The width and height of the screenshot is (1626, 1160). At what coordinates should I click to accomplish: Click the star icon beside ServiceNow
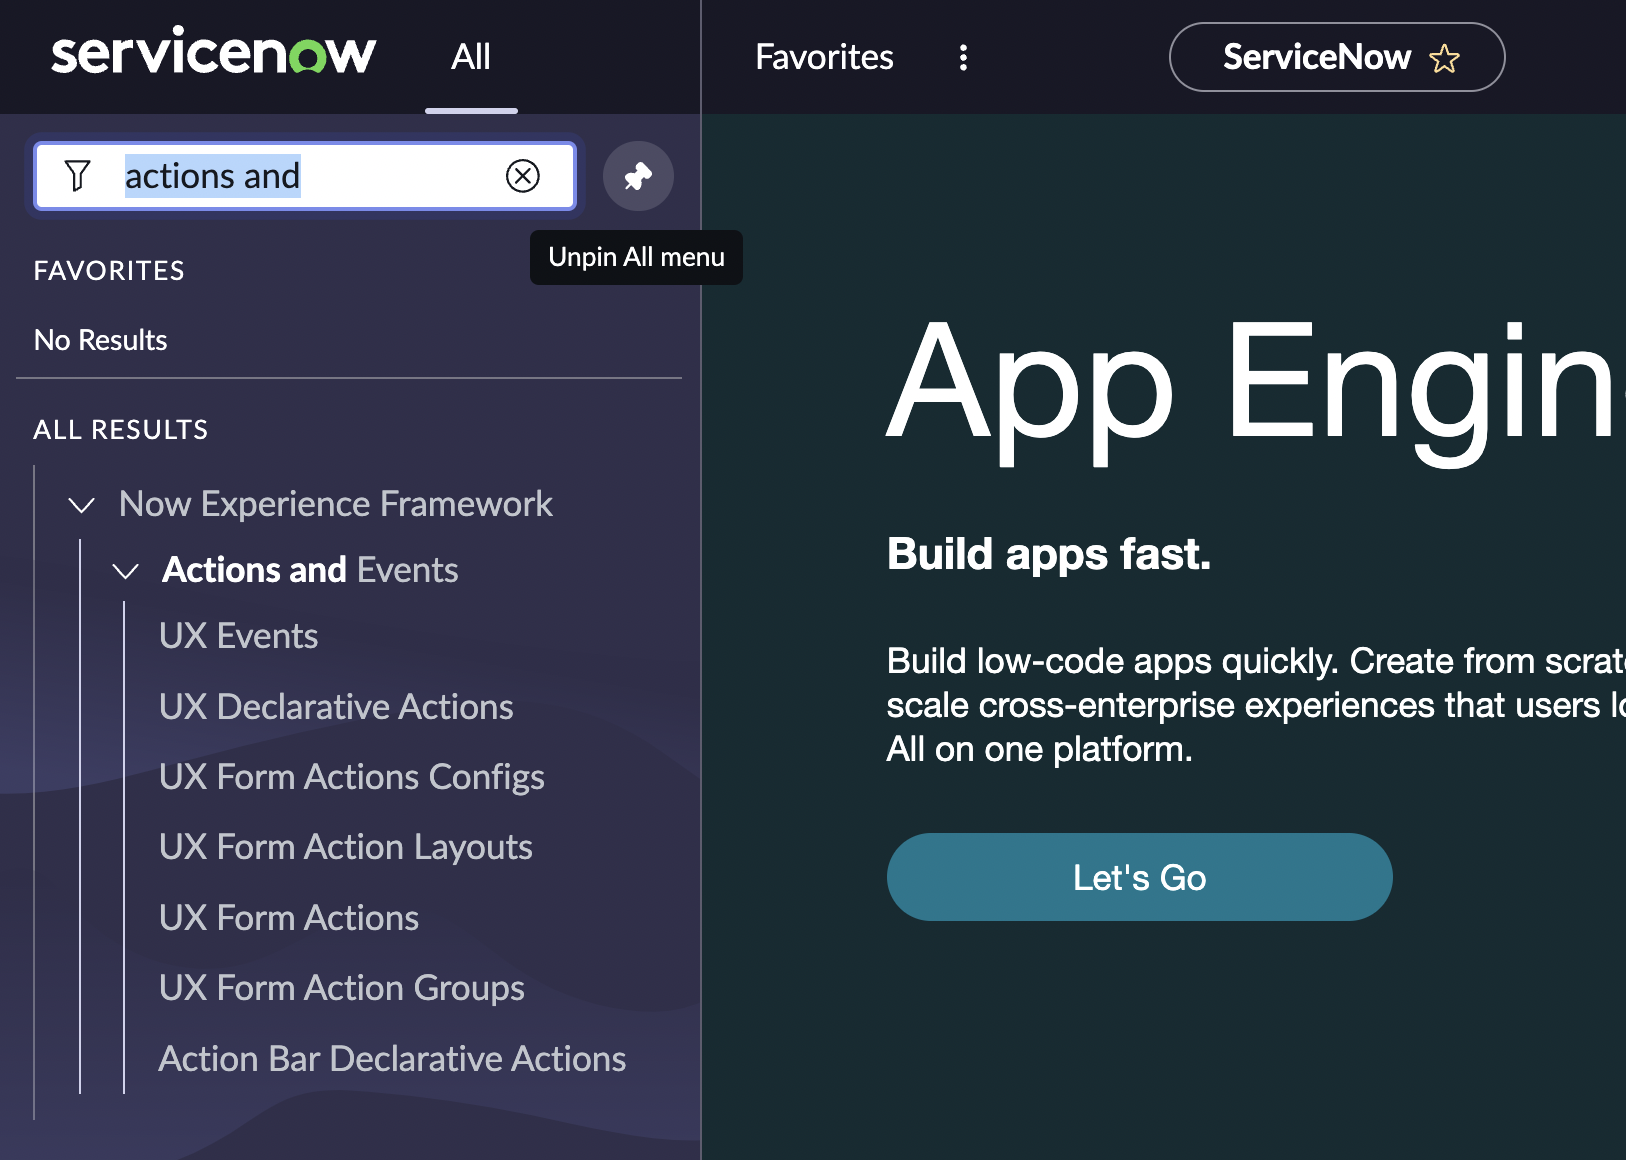1444,59
